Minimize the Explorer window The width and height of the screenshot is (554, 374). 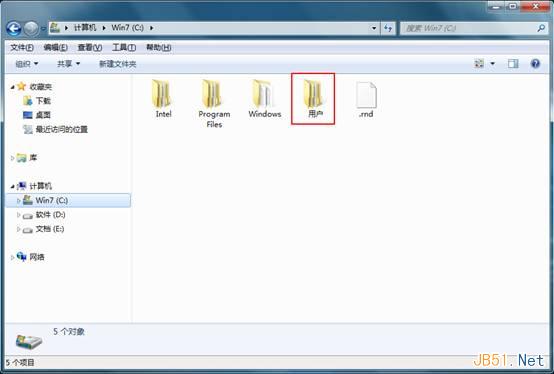click(x=496, y=6)
